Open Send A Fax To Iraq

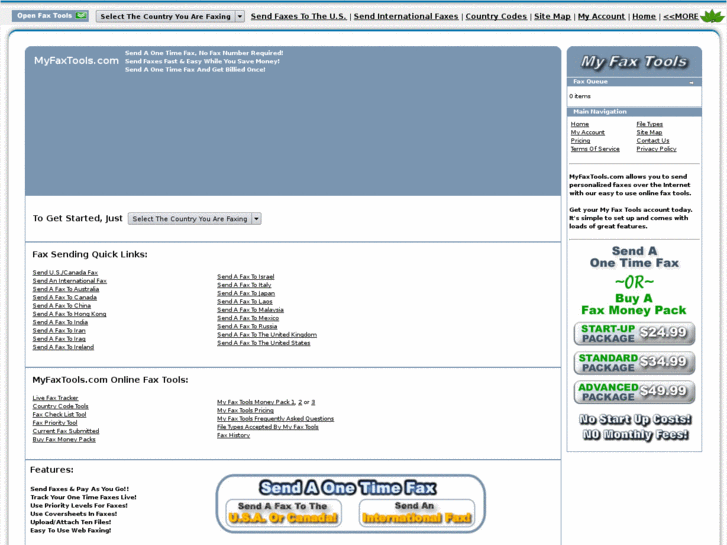(x=59, y=339)
